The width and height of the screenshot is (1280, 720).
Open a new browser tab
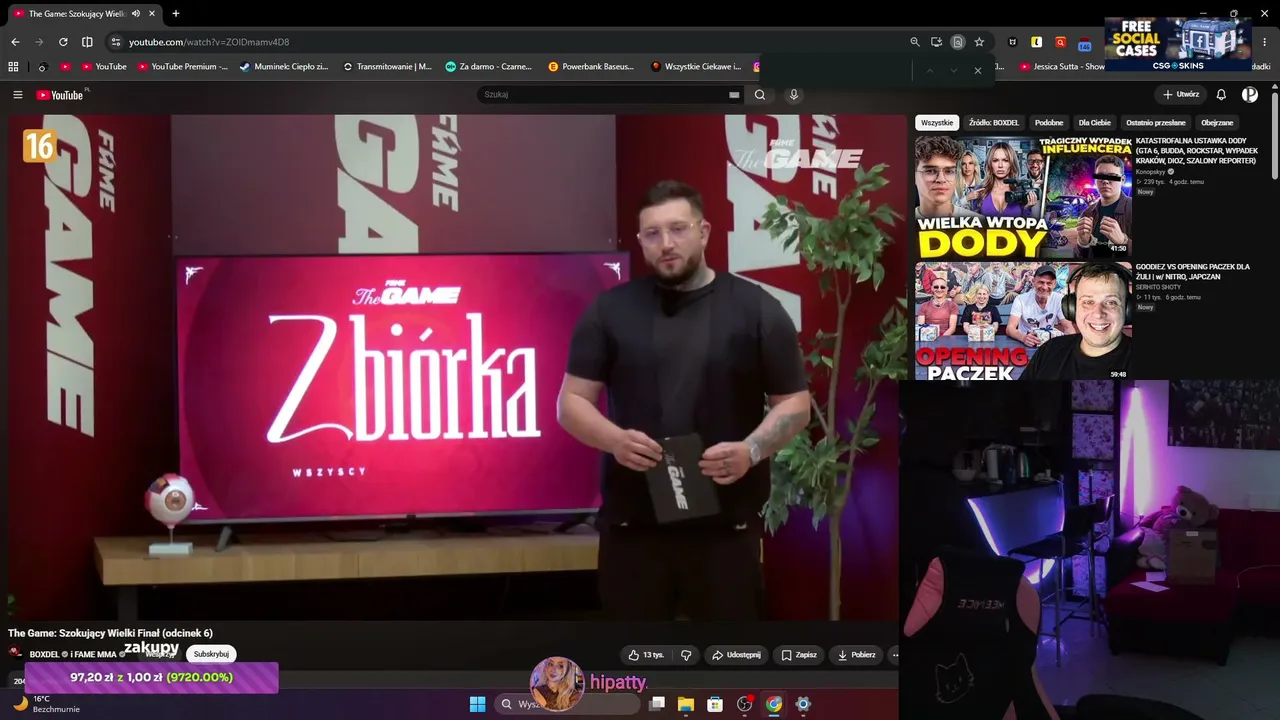point(176,14)
